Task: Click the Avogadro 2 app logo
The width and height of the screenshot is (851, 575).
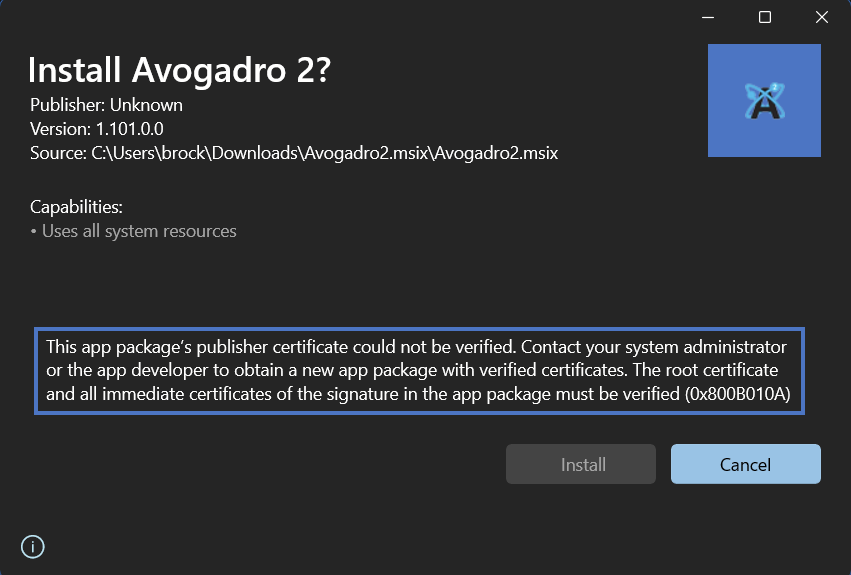Action: pos(764,100)
